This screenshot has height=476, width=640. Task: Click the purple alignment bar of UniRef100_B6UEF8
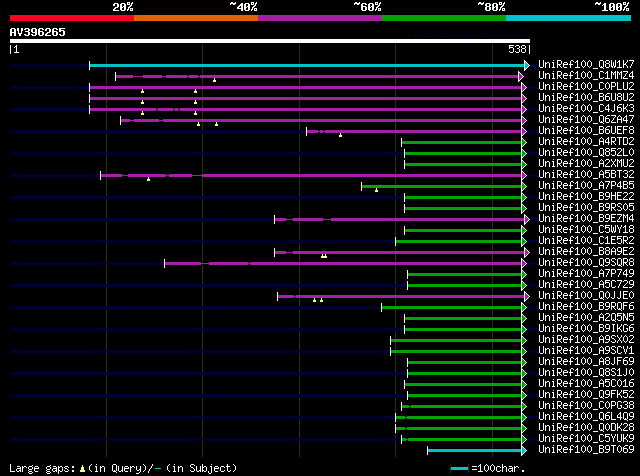click(414, 131)
